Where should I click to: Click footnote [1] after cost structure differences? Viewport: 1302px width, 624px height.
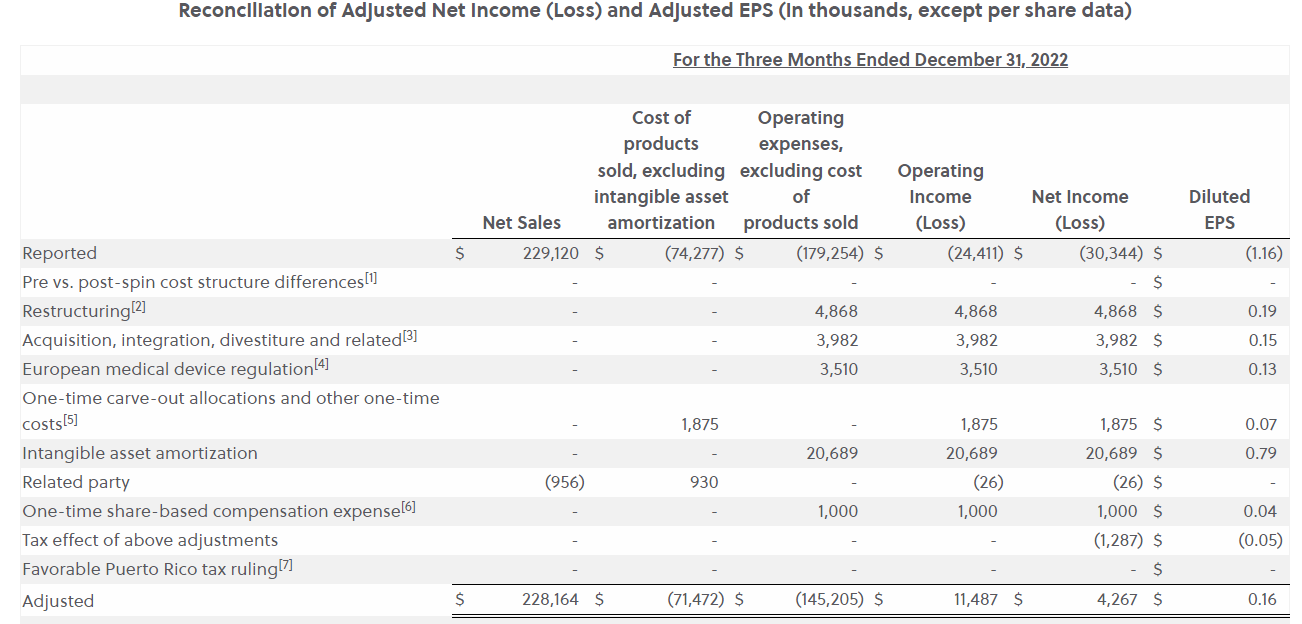tap(371, 280)
